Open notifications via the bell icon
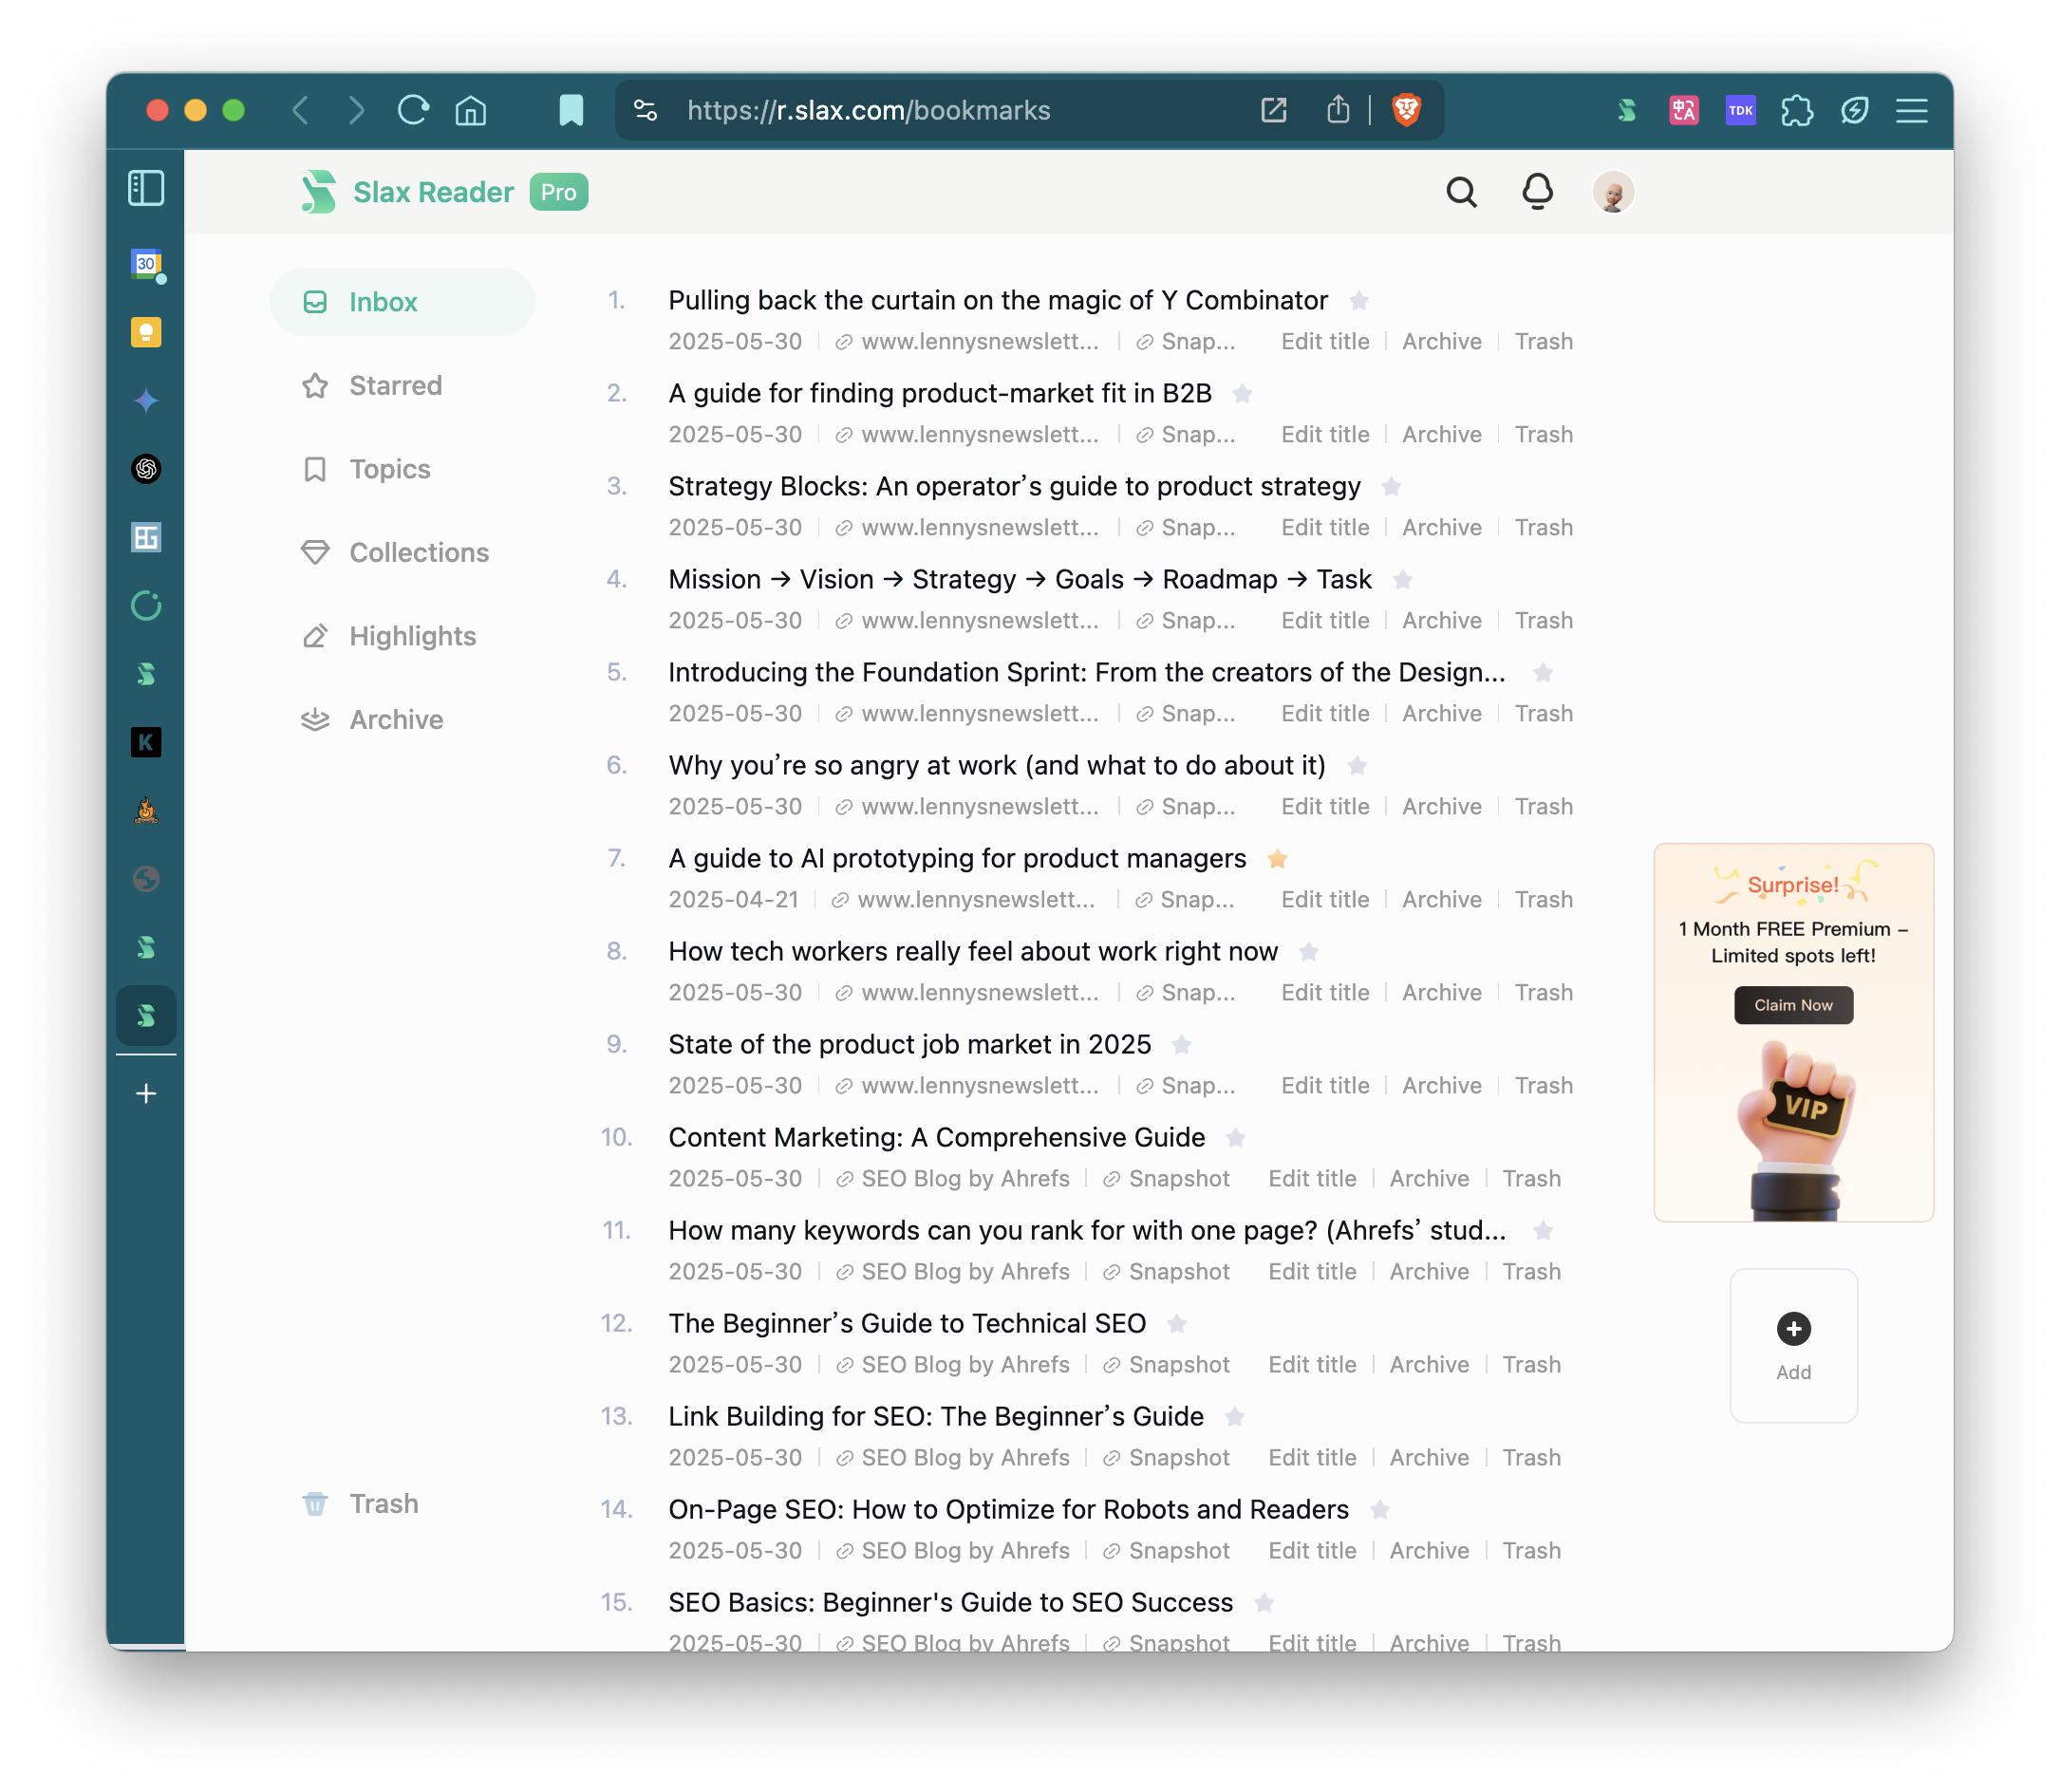This screenshot has height=1792, width=2060. pos(1537,191)
